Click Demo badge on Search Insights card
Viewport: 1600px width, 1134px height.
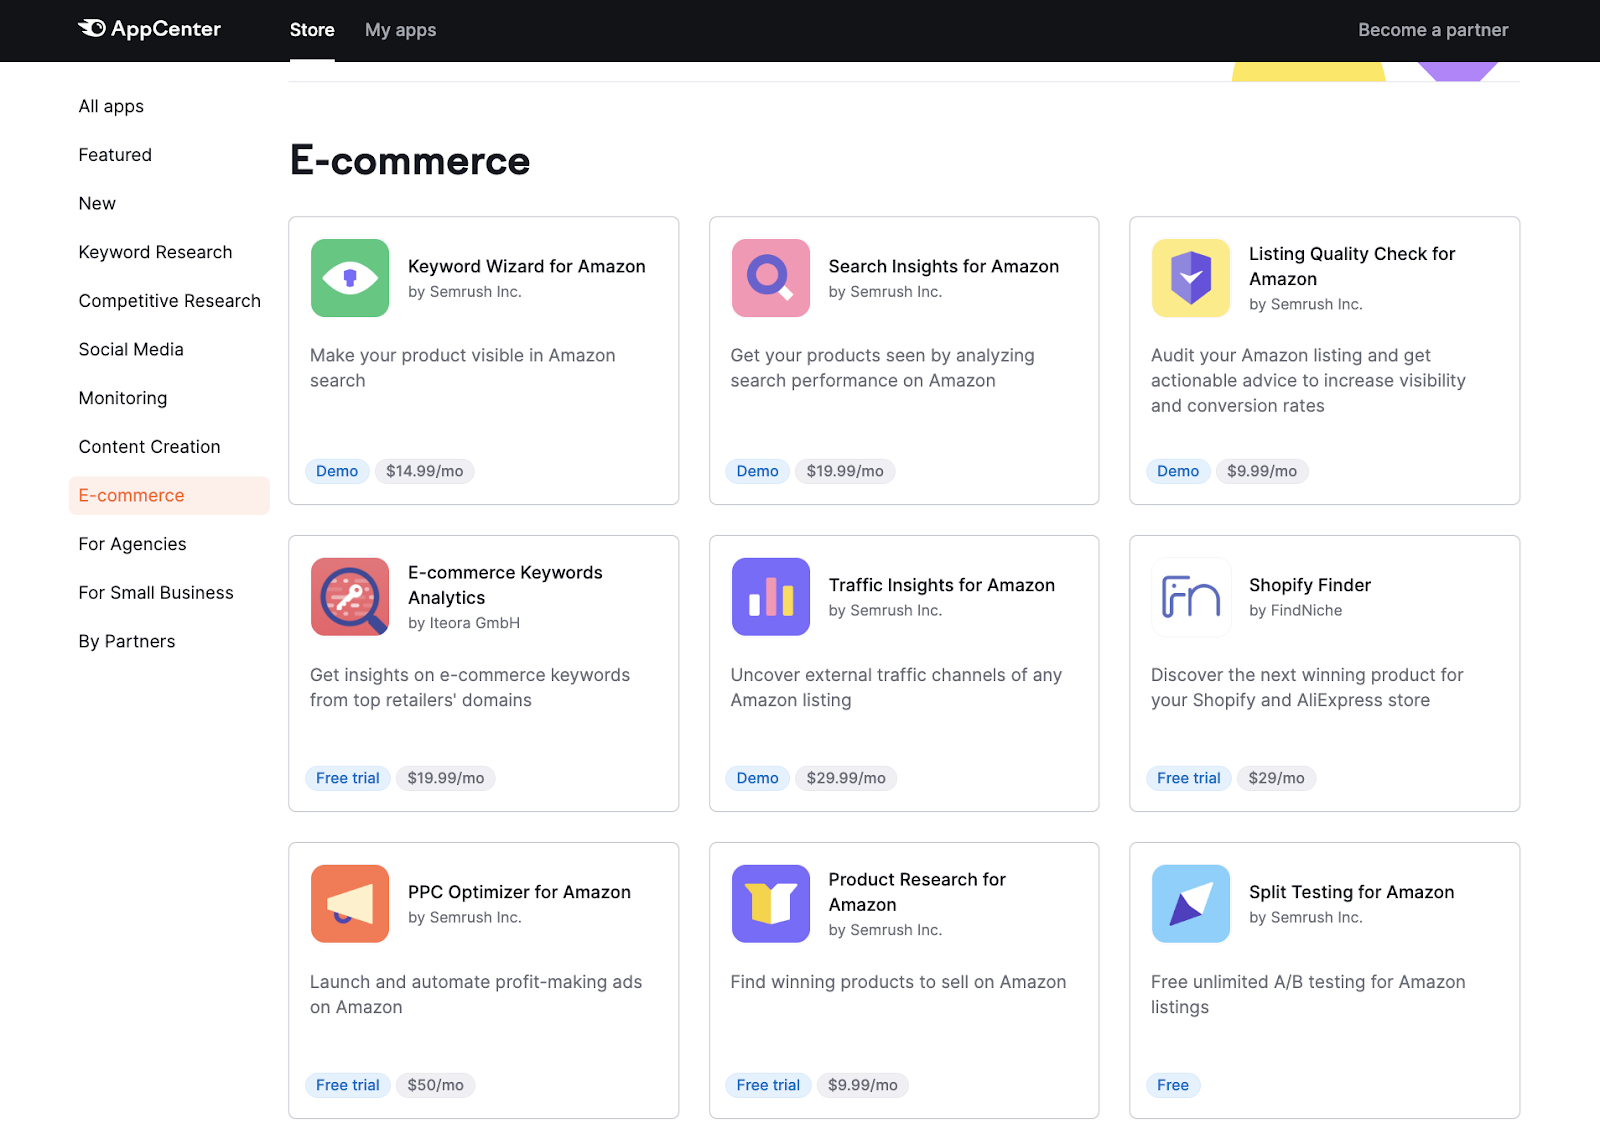(x=757, y=471)
